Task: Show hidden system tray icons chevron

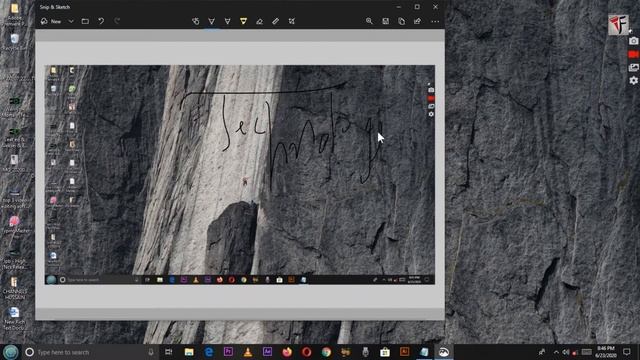Action: click(x=556, y=352)
